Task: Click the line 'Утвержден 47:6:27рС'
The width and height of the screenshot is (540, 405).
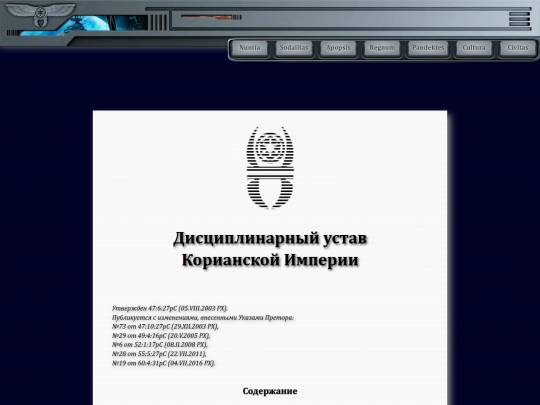Action: 170,308
